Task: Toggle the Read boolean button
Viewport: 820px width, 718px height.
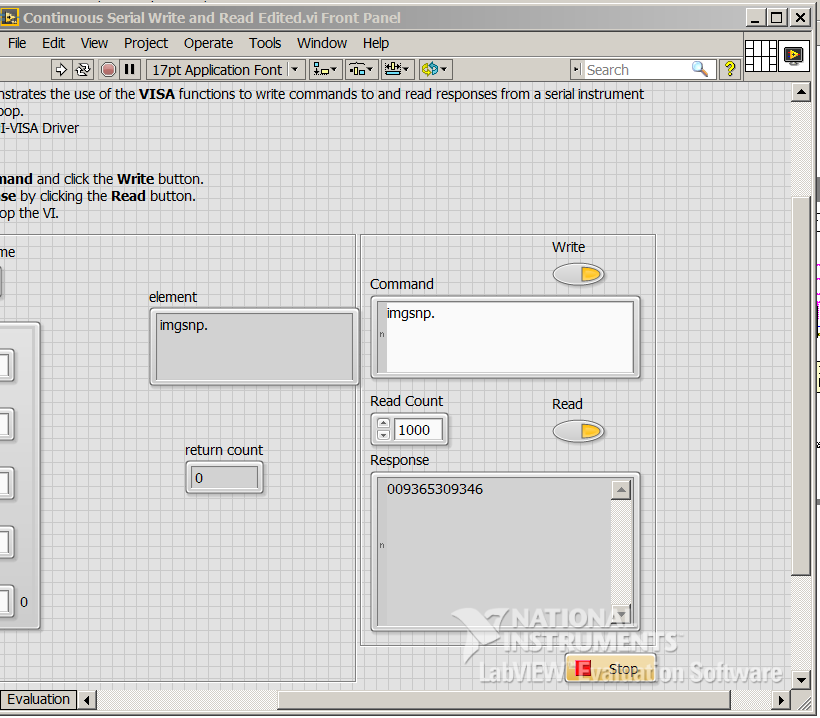Action: pyautogui.click(x=578, y=431)
